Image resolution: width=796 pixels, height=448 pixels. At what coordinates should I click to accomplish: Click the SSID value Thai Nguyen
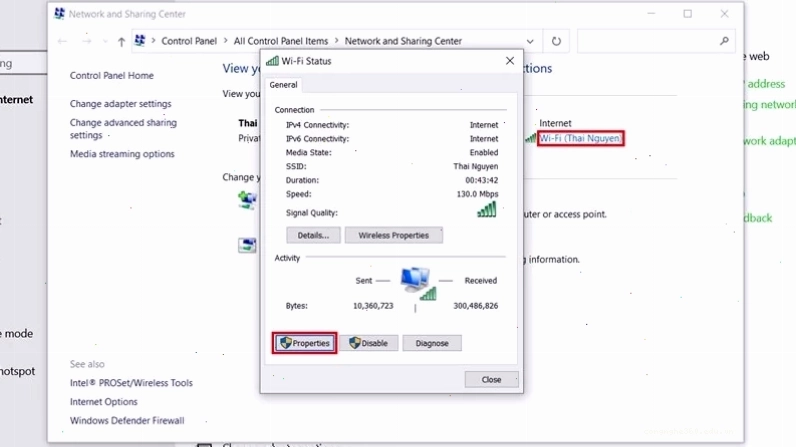[x=476, y=166]
